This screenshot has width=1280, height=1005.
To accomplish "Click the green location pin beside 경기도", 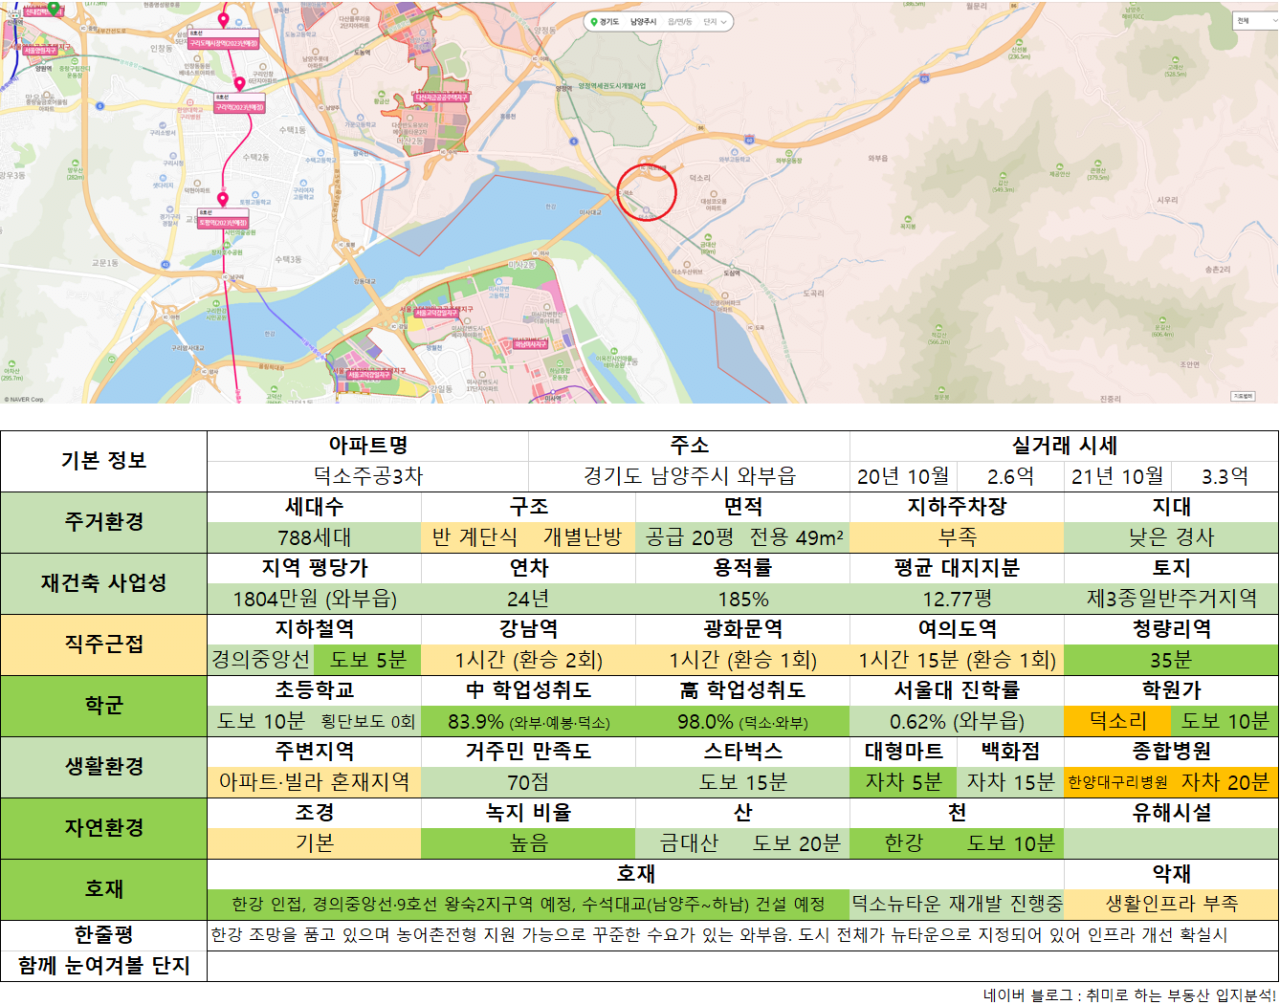I will pyautogui.click(x=593, y=21).
